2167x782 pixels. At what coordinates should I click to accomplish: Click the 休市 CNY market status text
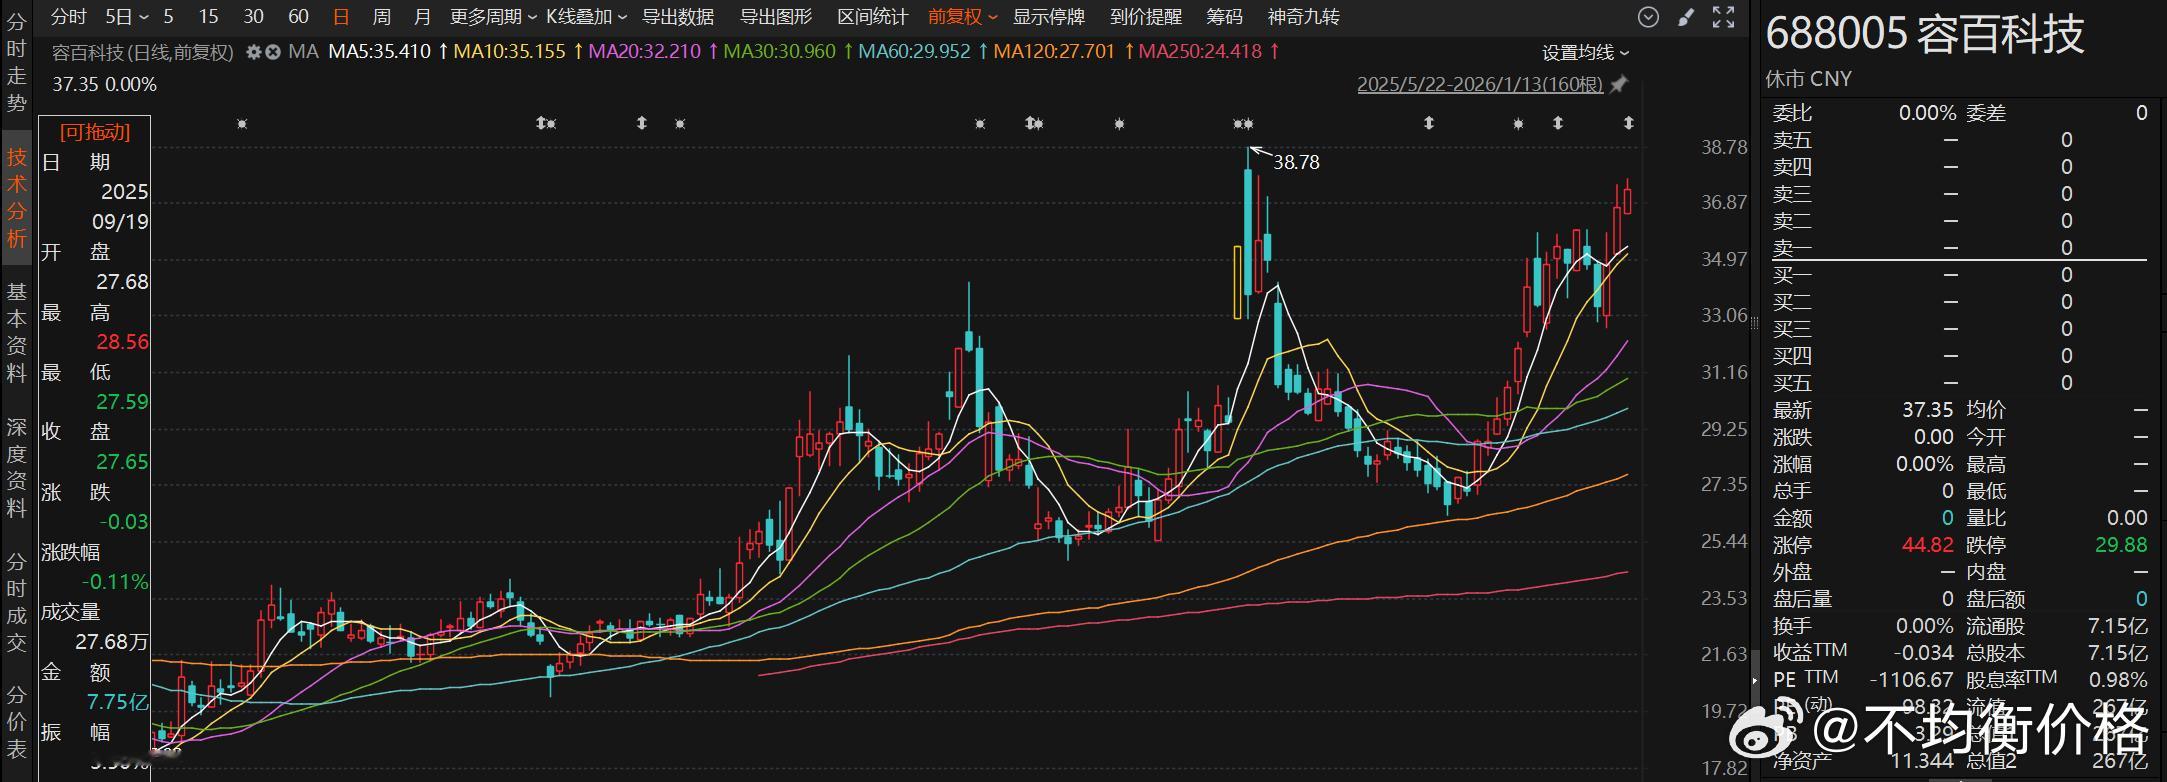(1809, 79)
